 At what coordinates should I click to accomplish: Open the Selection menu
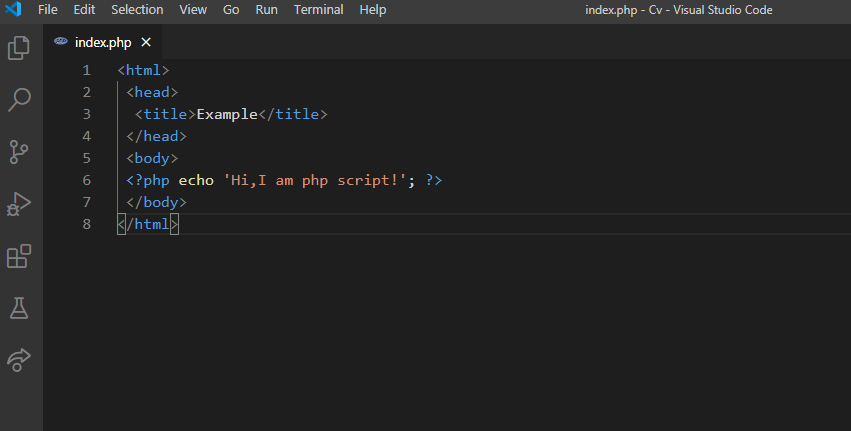tap(137, 10)
